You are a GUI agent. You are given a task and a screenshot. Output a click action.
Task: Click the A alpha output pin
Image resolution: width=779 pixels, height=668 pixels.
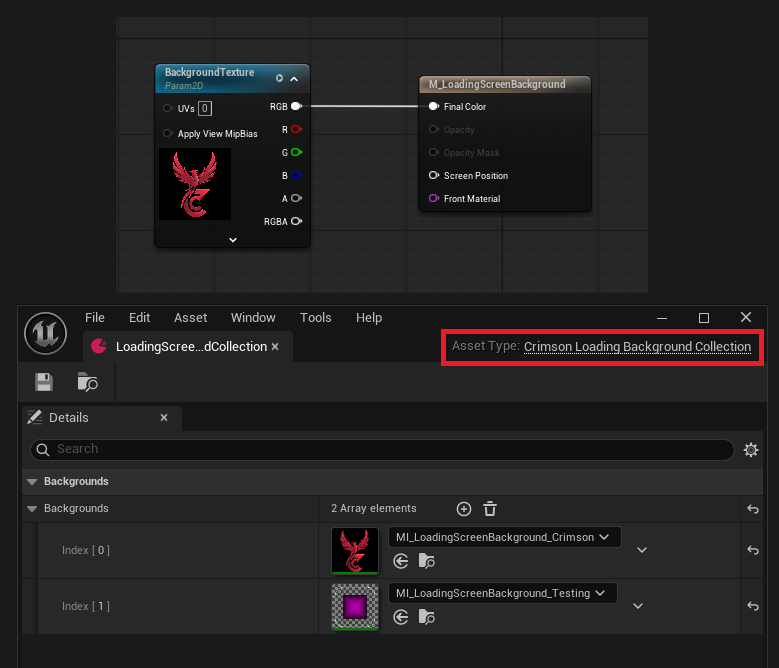[296, 198]
